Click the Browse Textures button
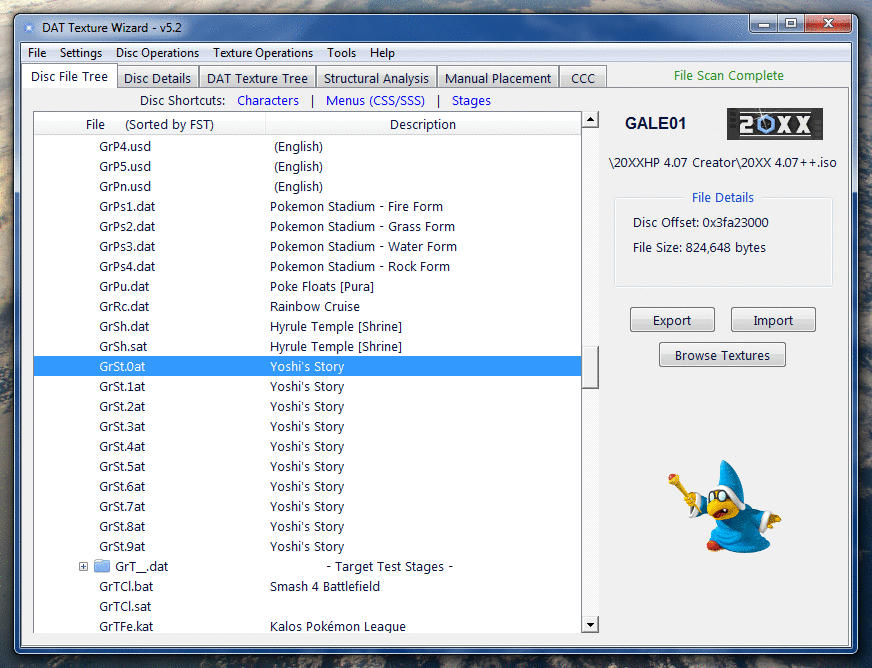The width and height of the screenshot is (872, 668). pos(722,355)
